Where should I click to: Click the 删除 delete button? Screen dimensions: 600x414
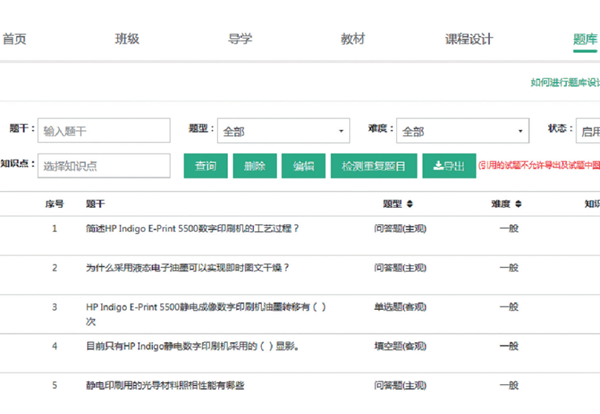[254, 166]
